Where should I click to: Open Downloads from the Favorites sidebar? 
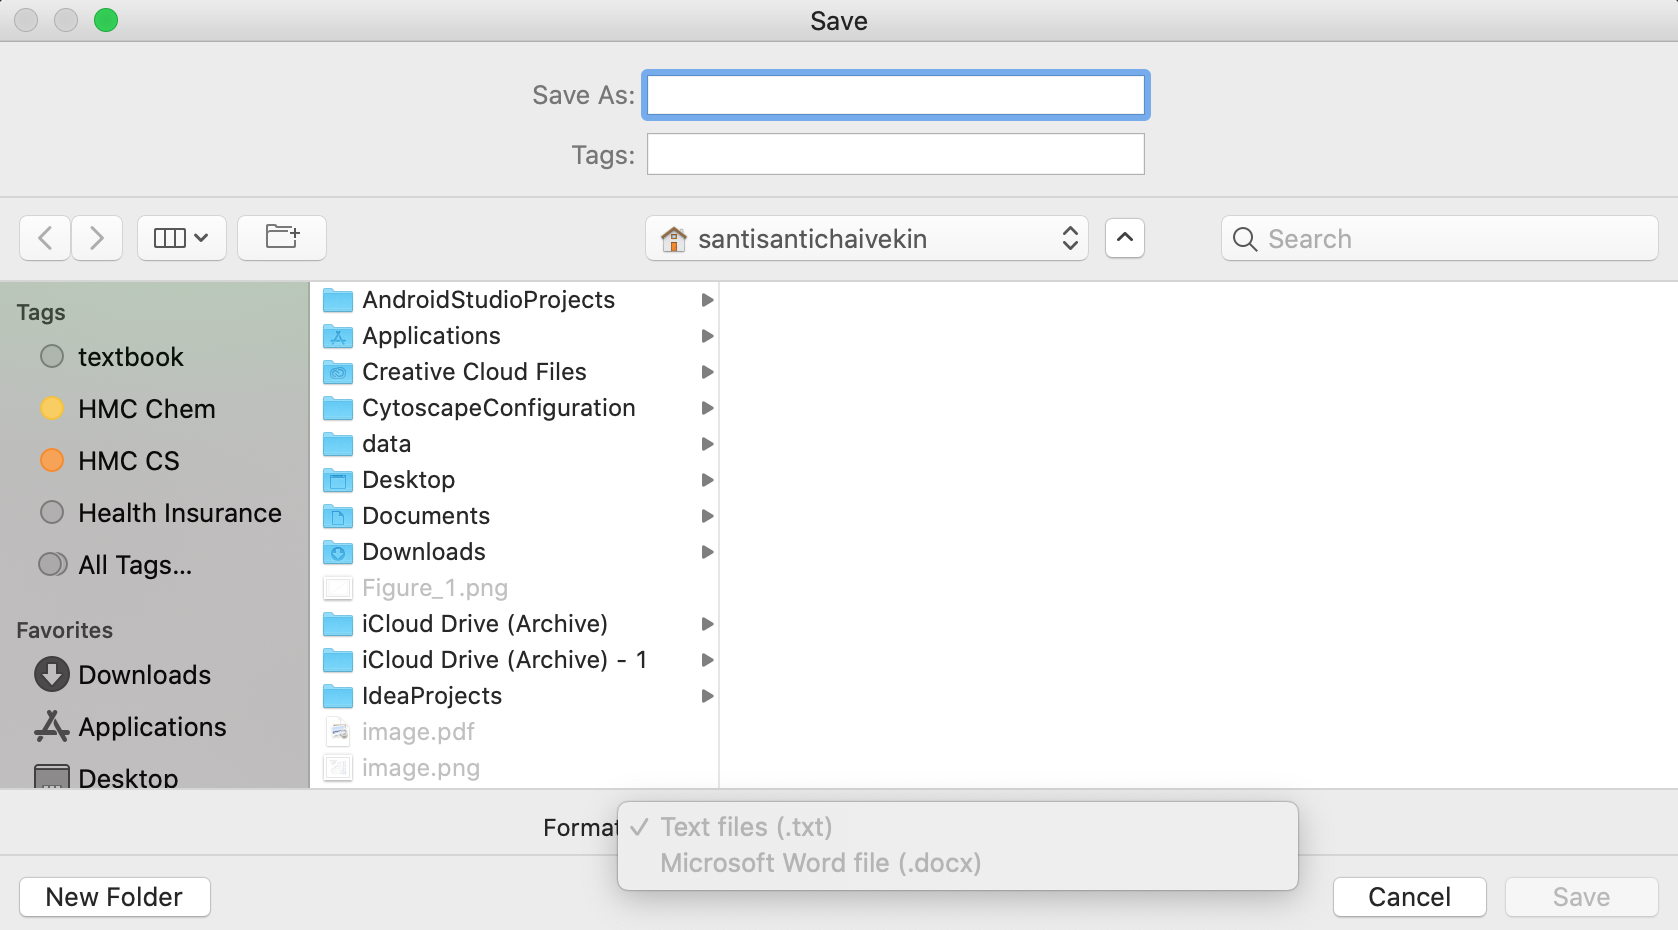(x=144, y=674)
